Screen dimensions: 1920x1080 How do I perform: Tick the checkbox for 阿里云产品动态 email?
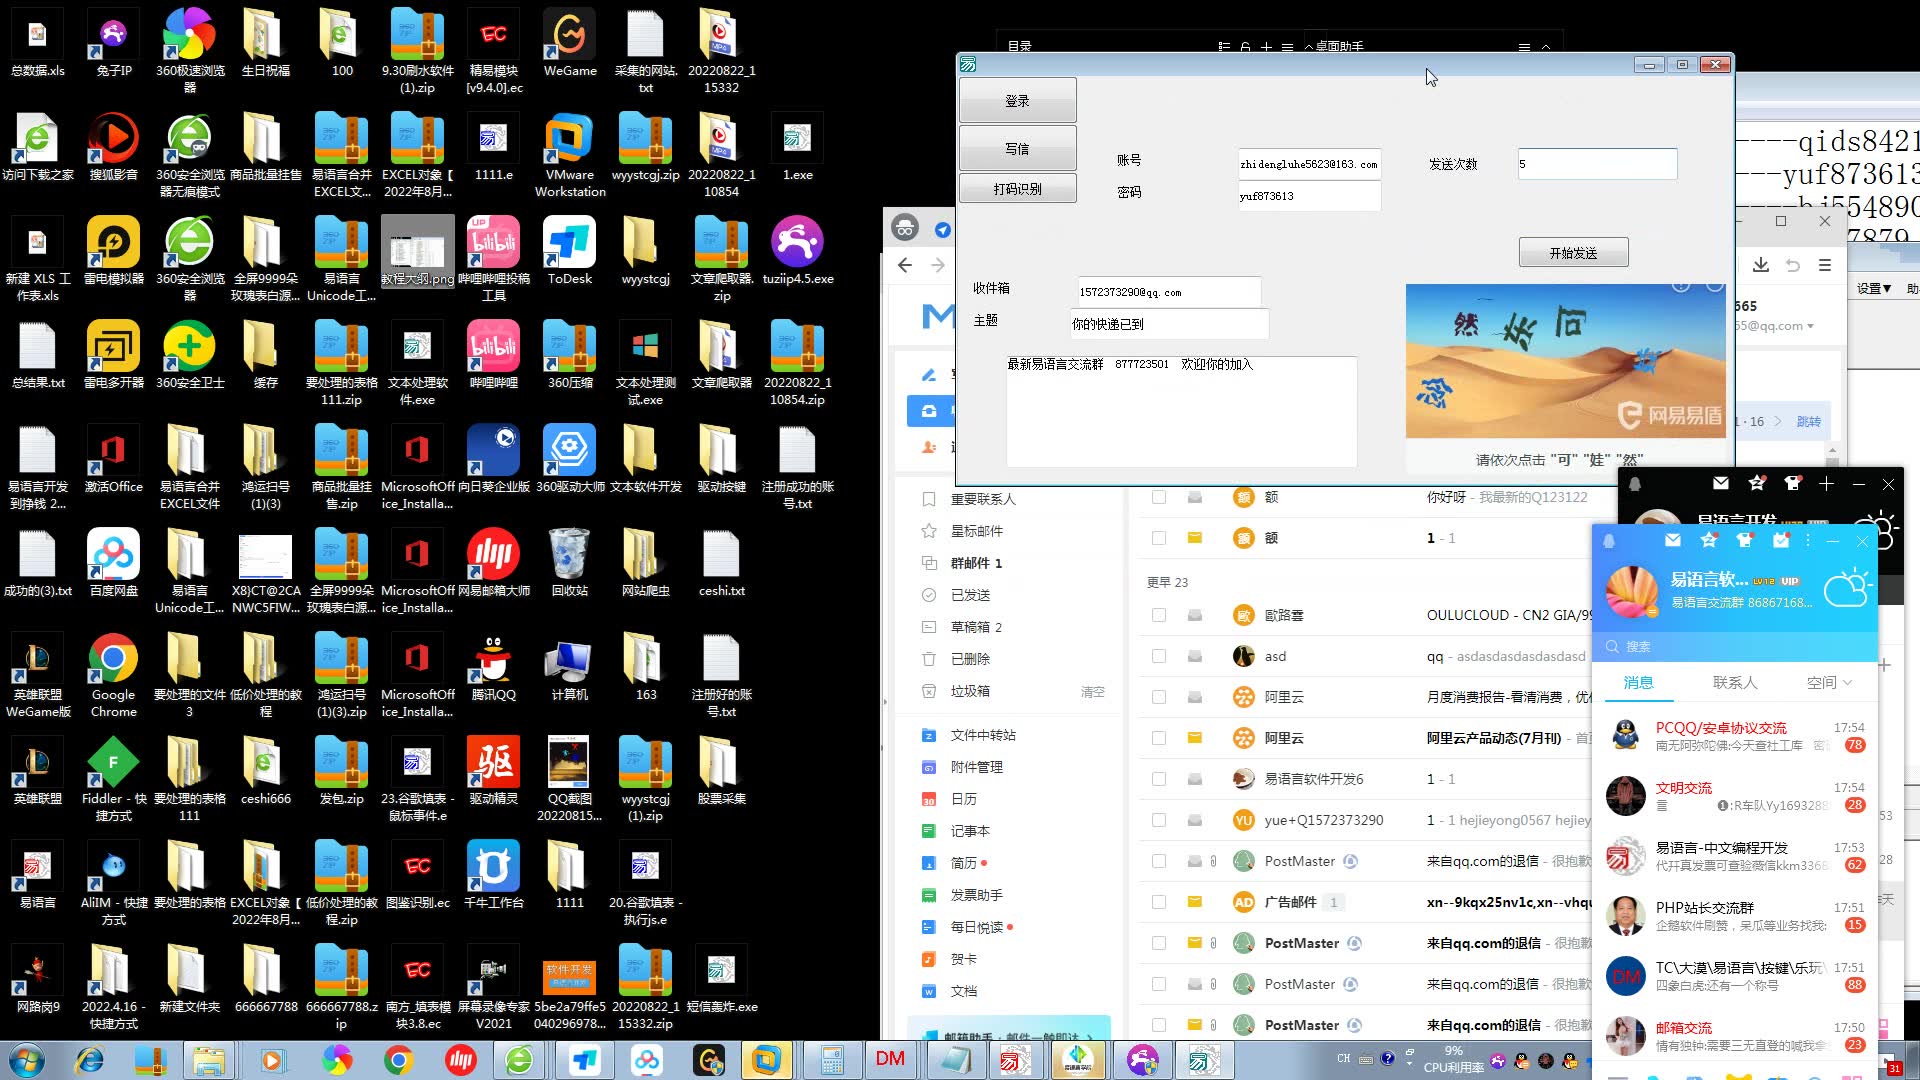point(1159,738)
